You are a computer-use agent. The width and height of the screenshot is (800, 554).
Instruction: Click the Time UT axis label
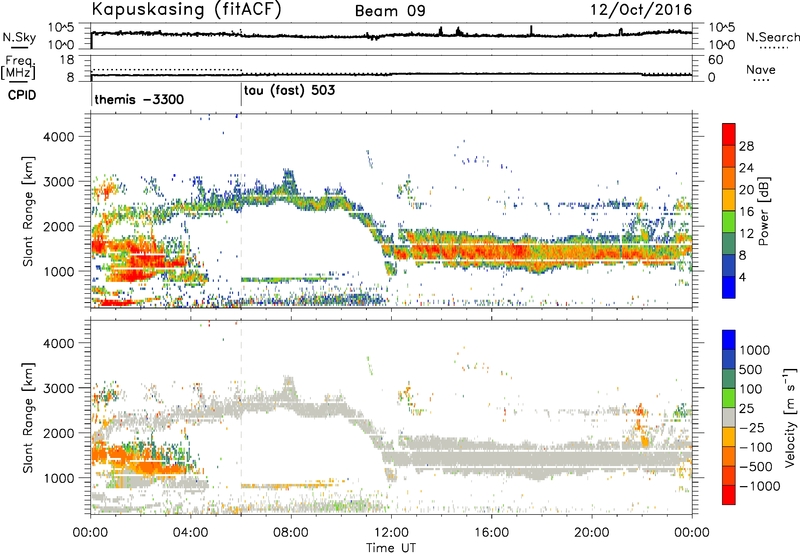pos(391,548)
